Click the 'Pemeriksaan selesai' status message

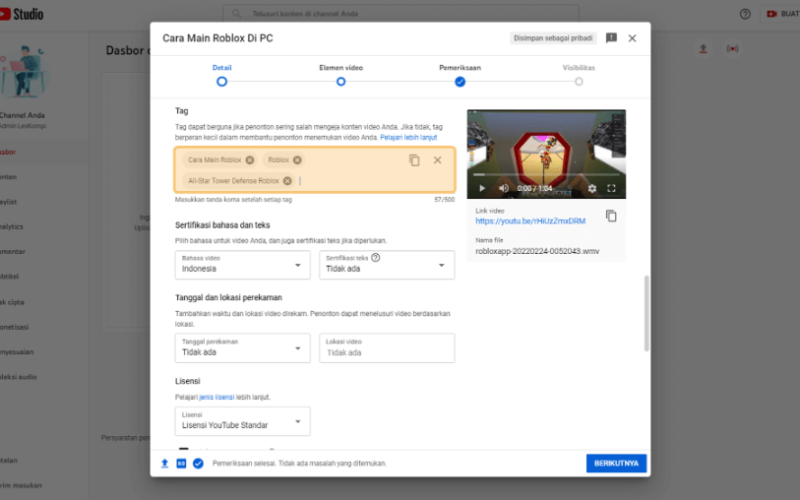(299, 463)
